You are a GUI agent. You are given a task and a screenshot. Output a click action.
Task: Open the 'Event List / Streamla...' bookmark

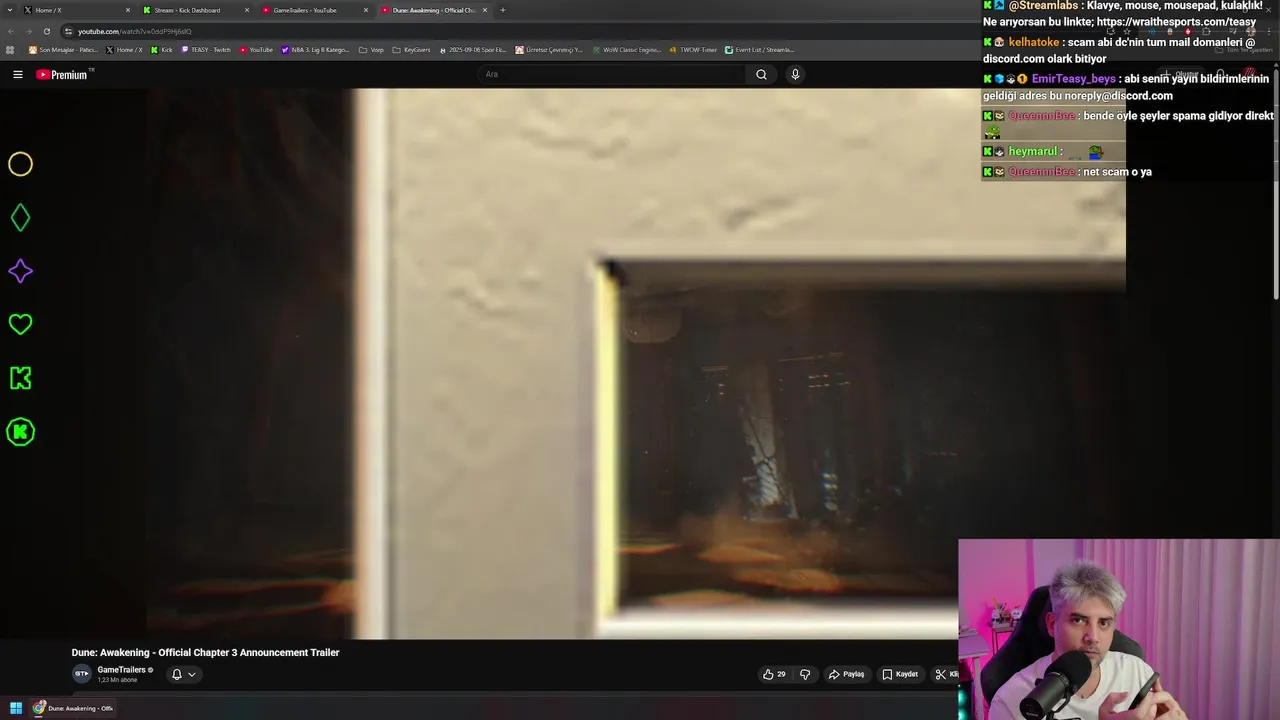pyautogui.click(x=760, y=49)
